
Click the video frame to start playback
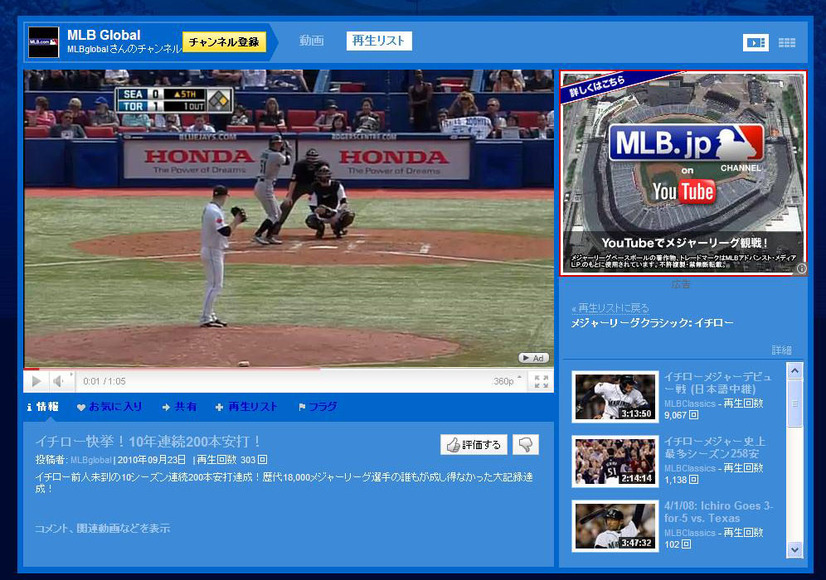[x=289, y=218]
